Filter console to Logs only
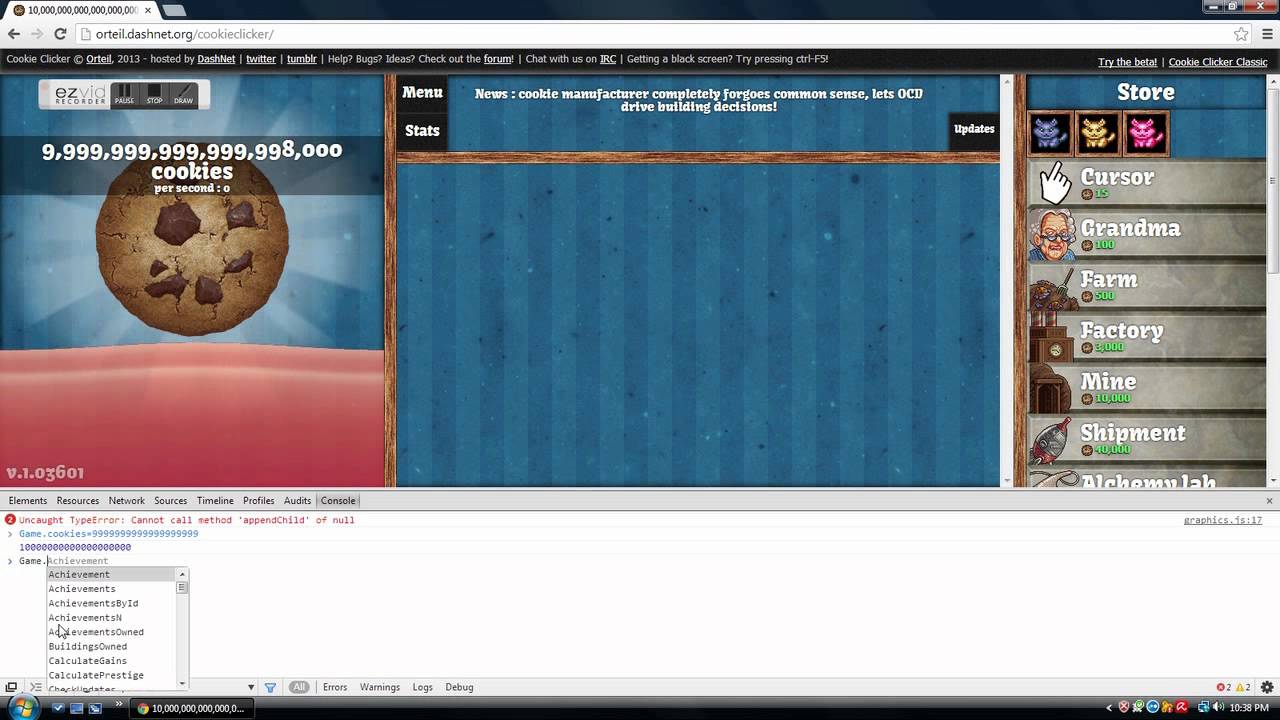Image resolution: width=1280 pixels, height=720 pixels. pyautogui.click(x=423, y=687)
